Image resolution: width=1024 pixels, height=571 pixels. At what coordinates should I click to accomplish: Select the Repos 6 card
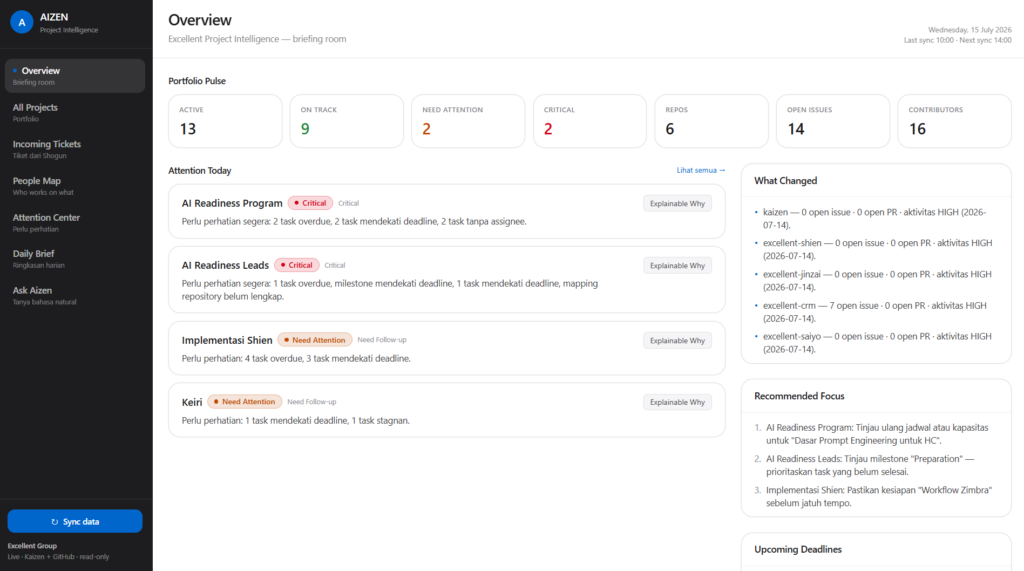(711, 121)
